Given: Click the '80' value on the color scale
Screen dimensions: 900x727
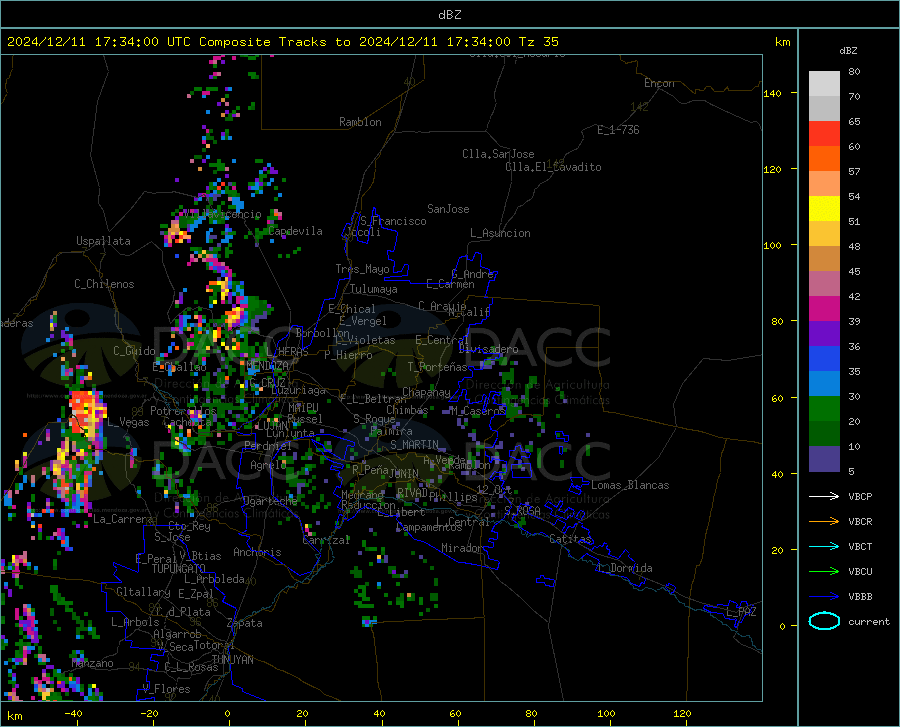Looking at the screenshot, I should [x=854, y=72].
